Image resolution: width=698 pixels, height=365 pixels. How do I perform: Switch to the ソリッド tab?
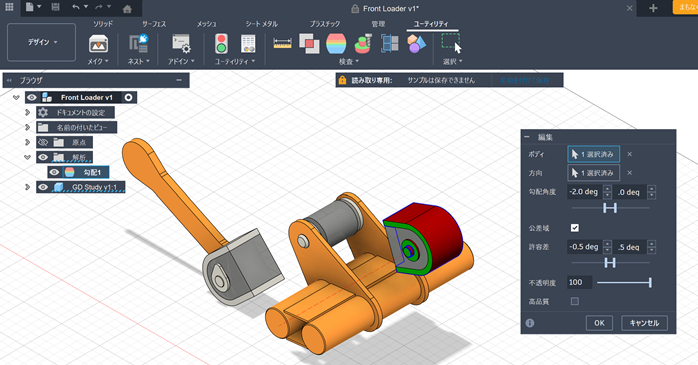(x=103, y=24)
